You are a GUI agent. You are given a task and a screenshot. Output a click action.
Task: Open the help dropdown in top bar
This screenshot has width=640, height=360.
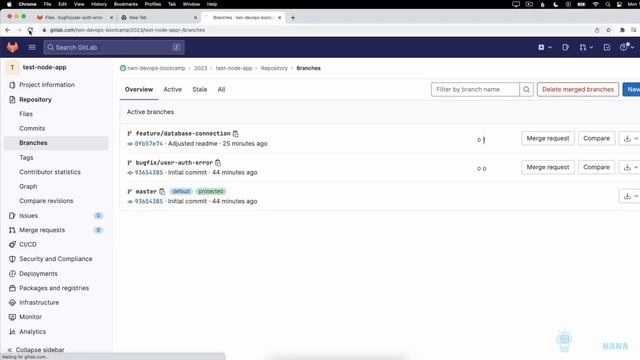point(627,47)
